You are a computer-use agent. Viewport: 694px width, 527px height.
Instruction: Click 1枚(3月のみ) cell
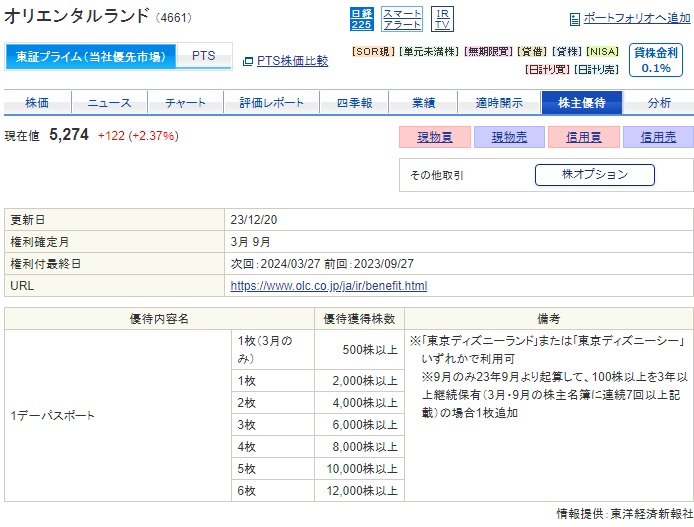tap(273, 350)
